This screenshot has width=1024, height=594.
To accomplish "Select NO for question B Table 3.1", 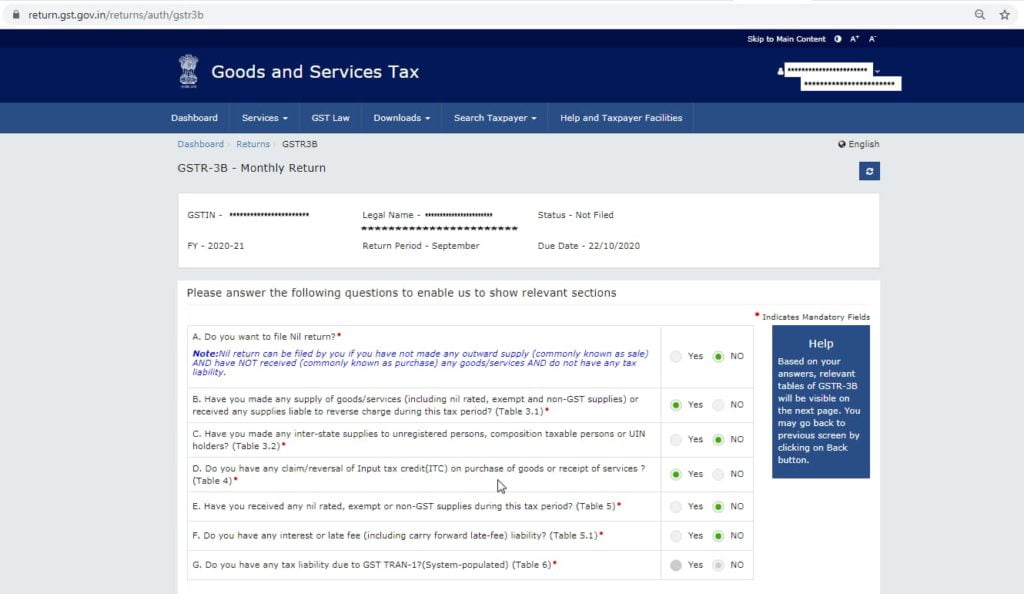I will (718, 405).
